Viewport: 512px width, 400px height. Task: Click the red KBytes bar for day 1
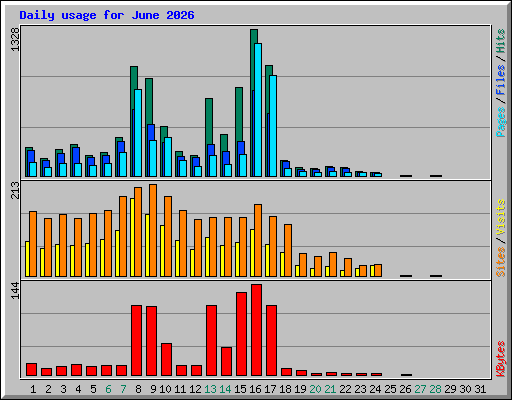31,370
